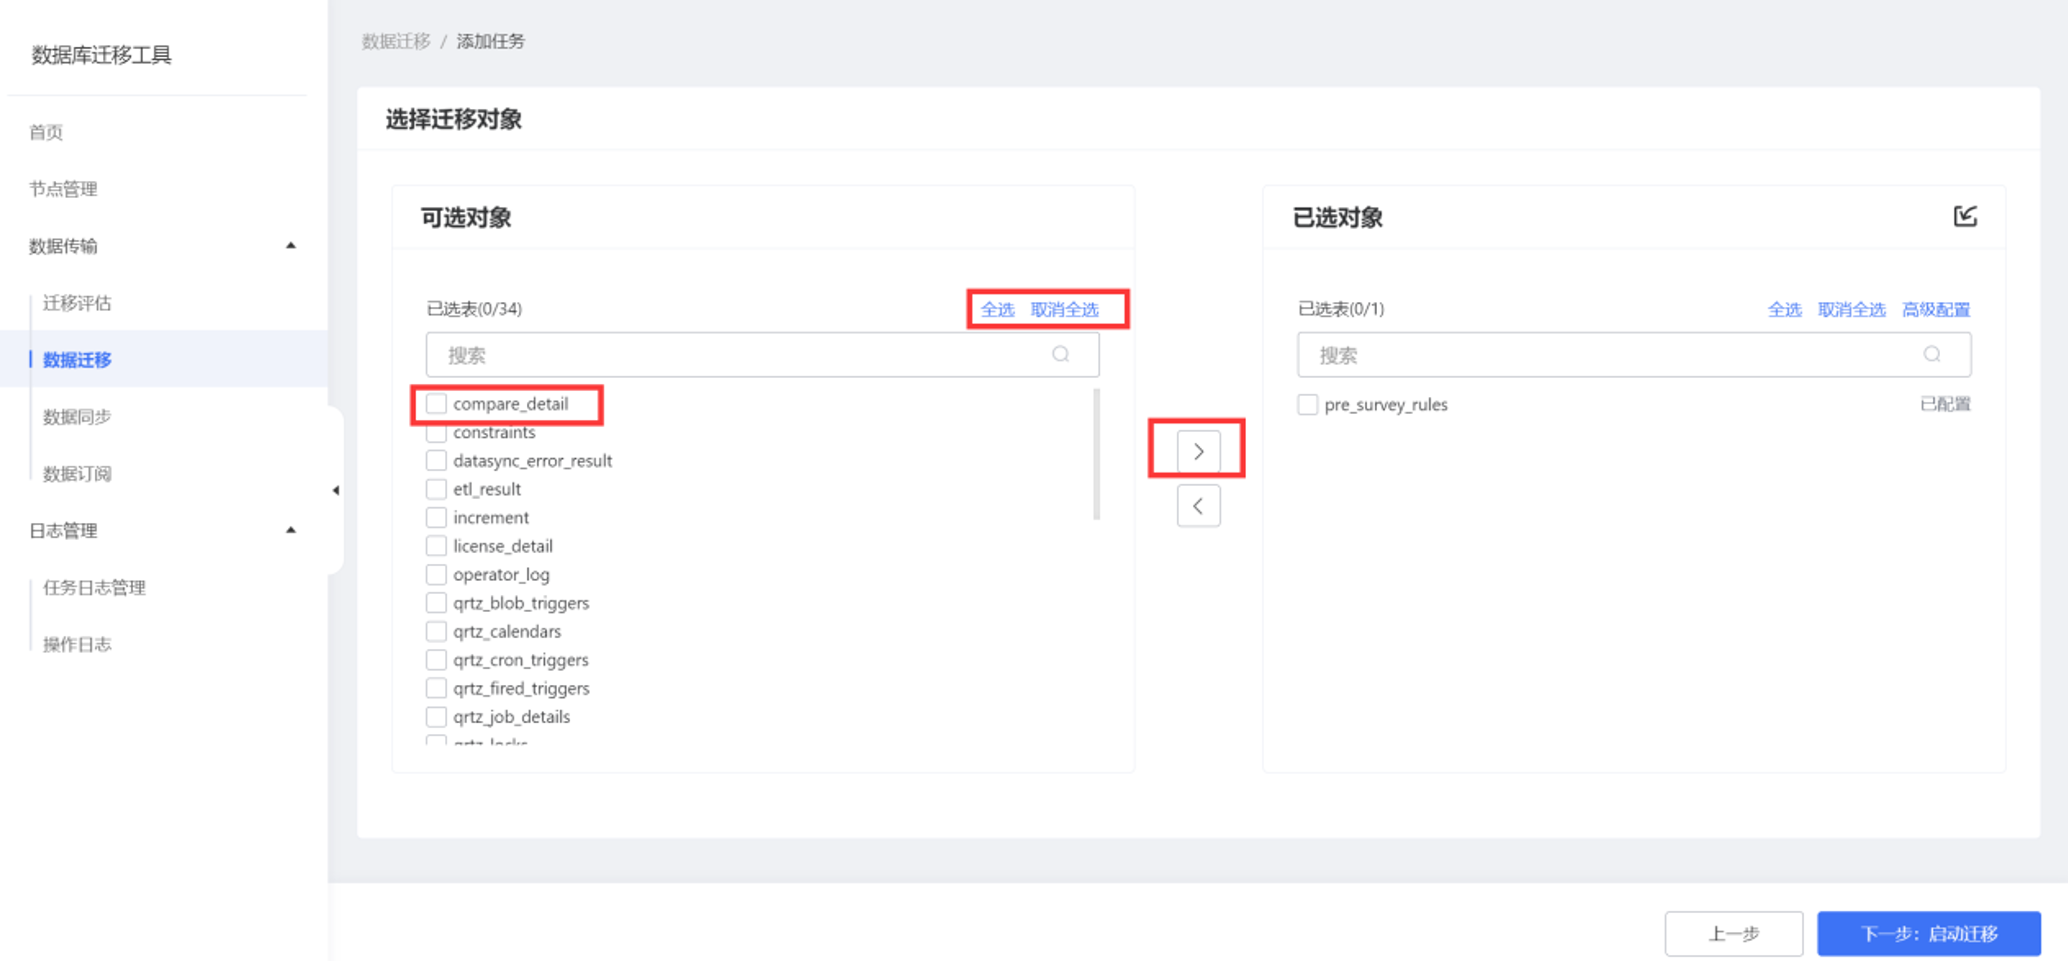Click the 已配置 status of pre_survey_rules
Image resolution: width=2068 pixels, height=961 pixels.
1945,404
